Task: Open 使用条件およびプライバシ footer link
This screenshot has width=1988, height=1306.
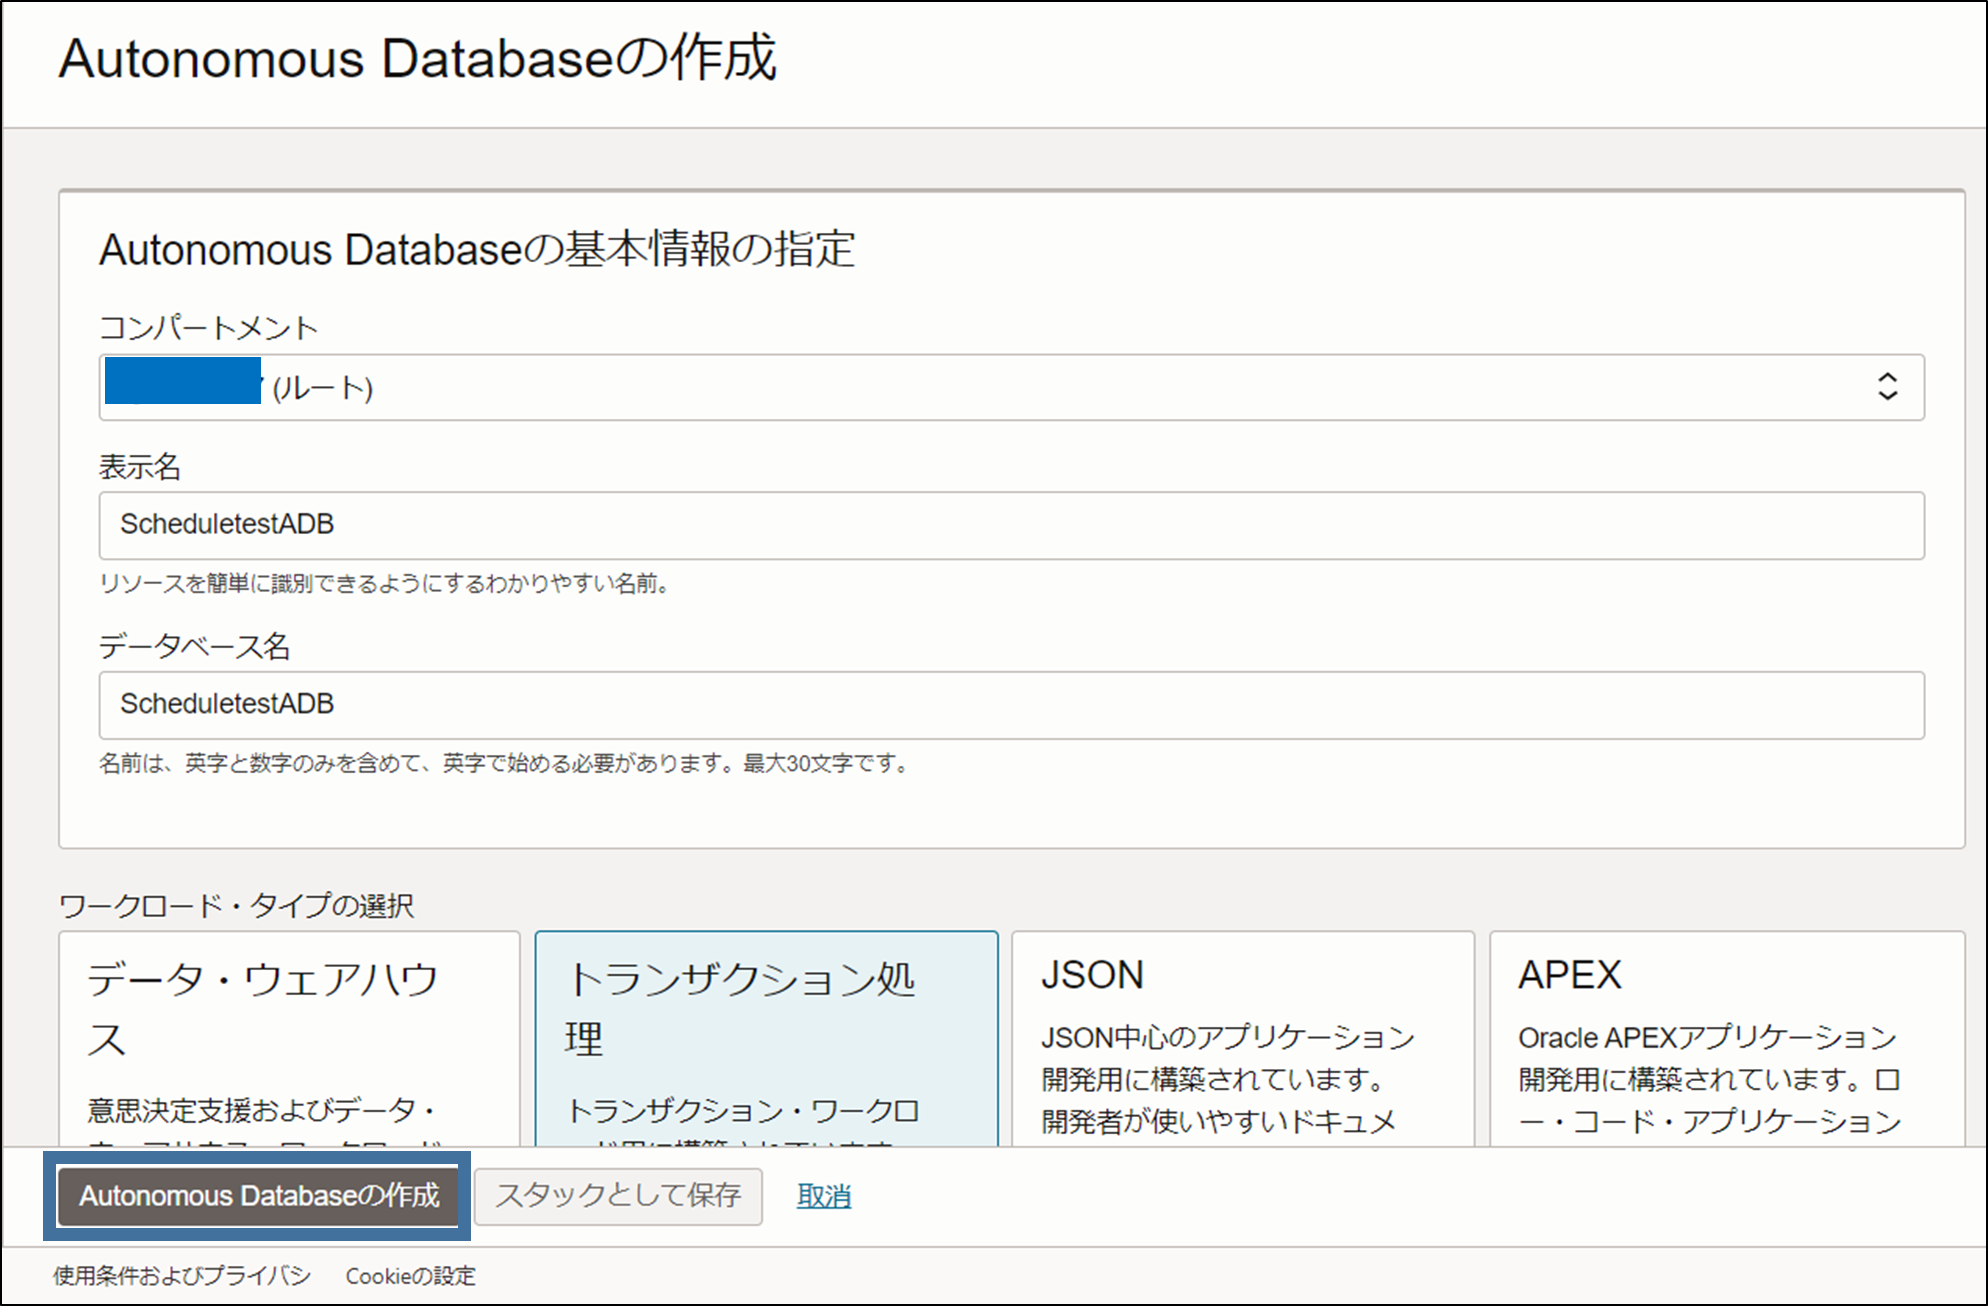Action: click(x=182, y=1276)
